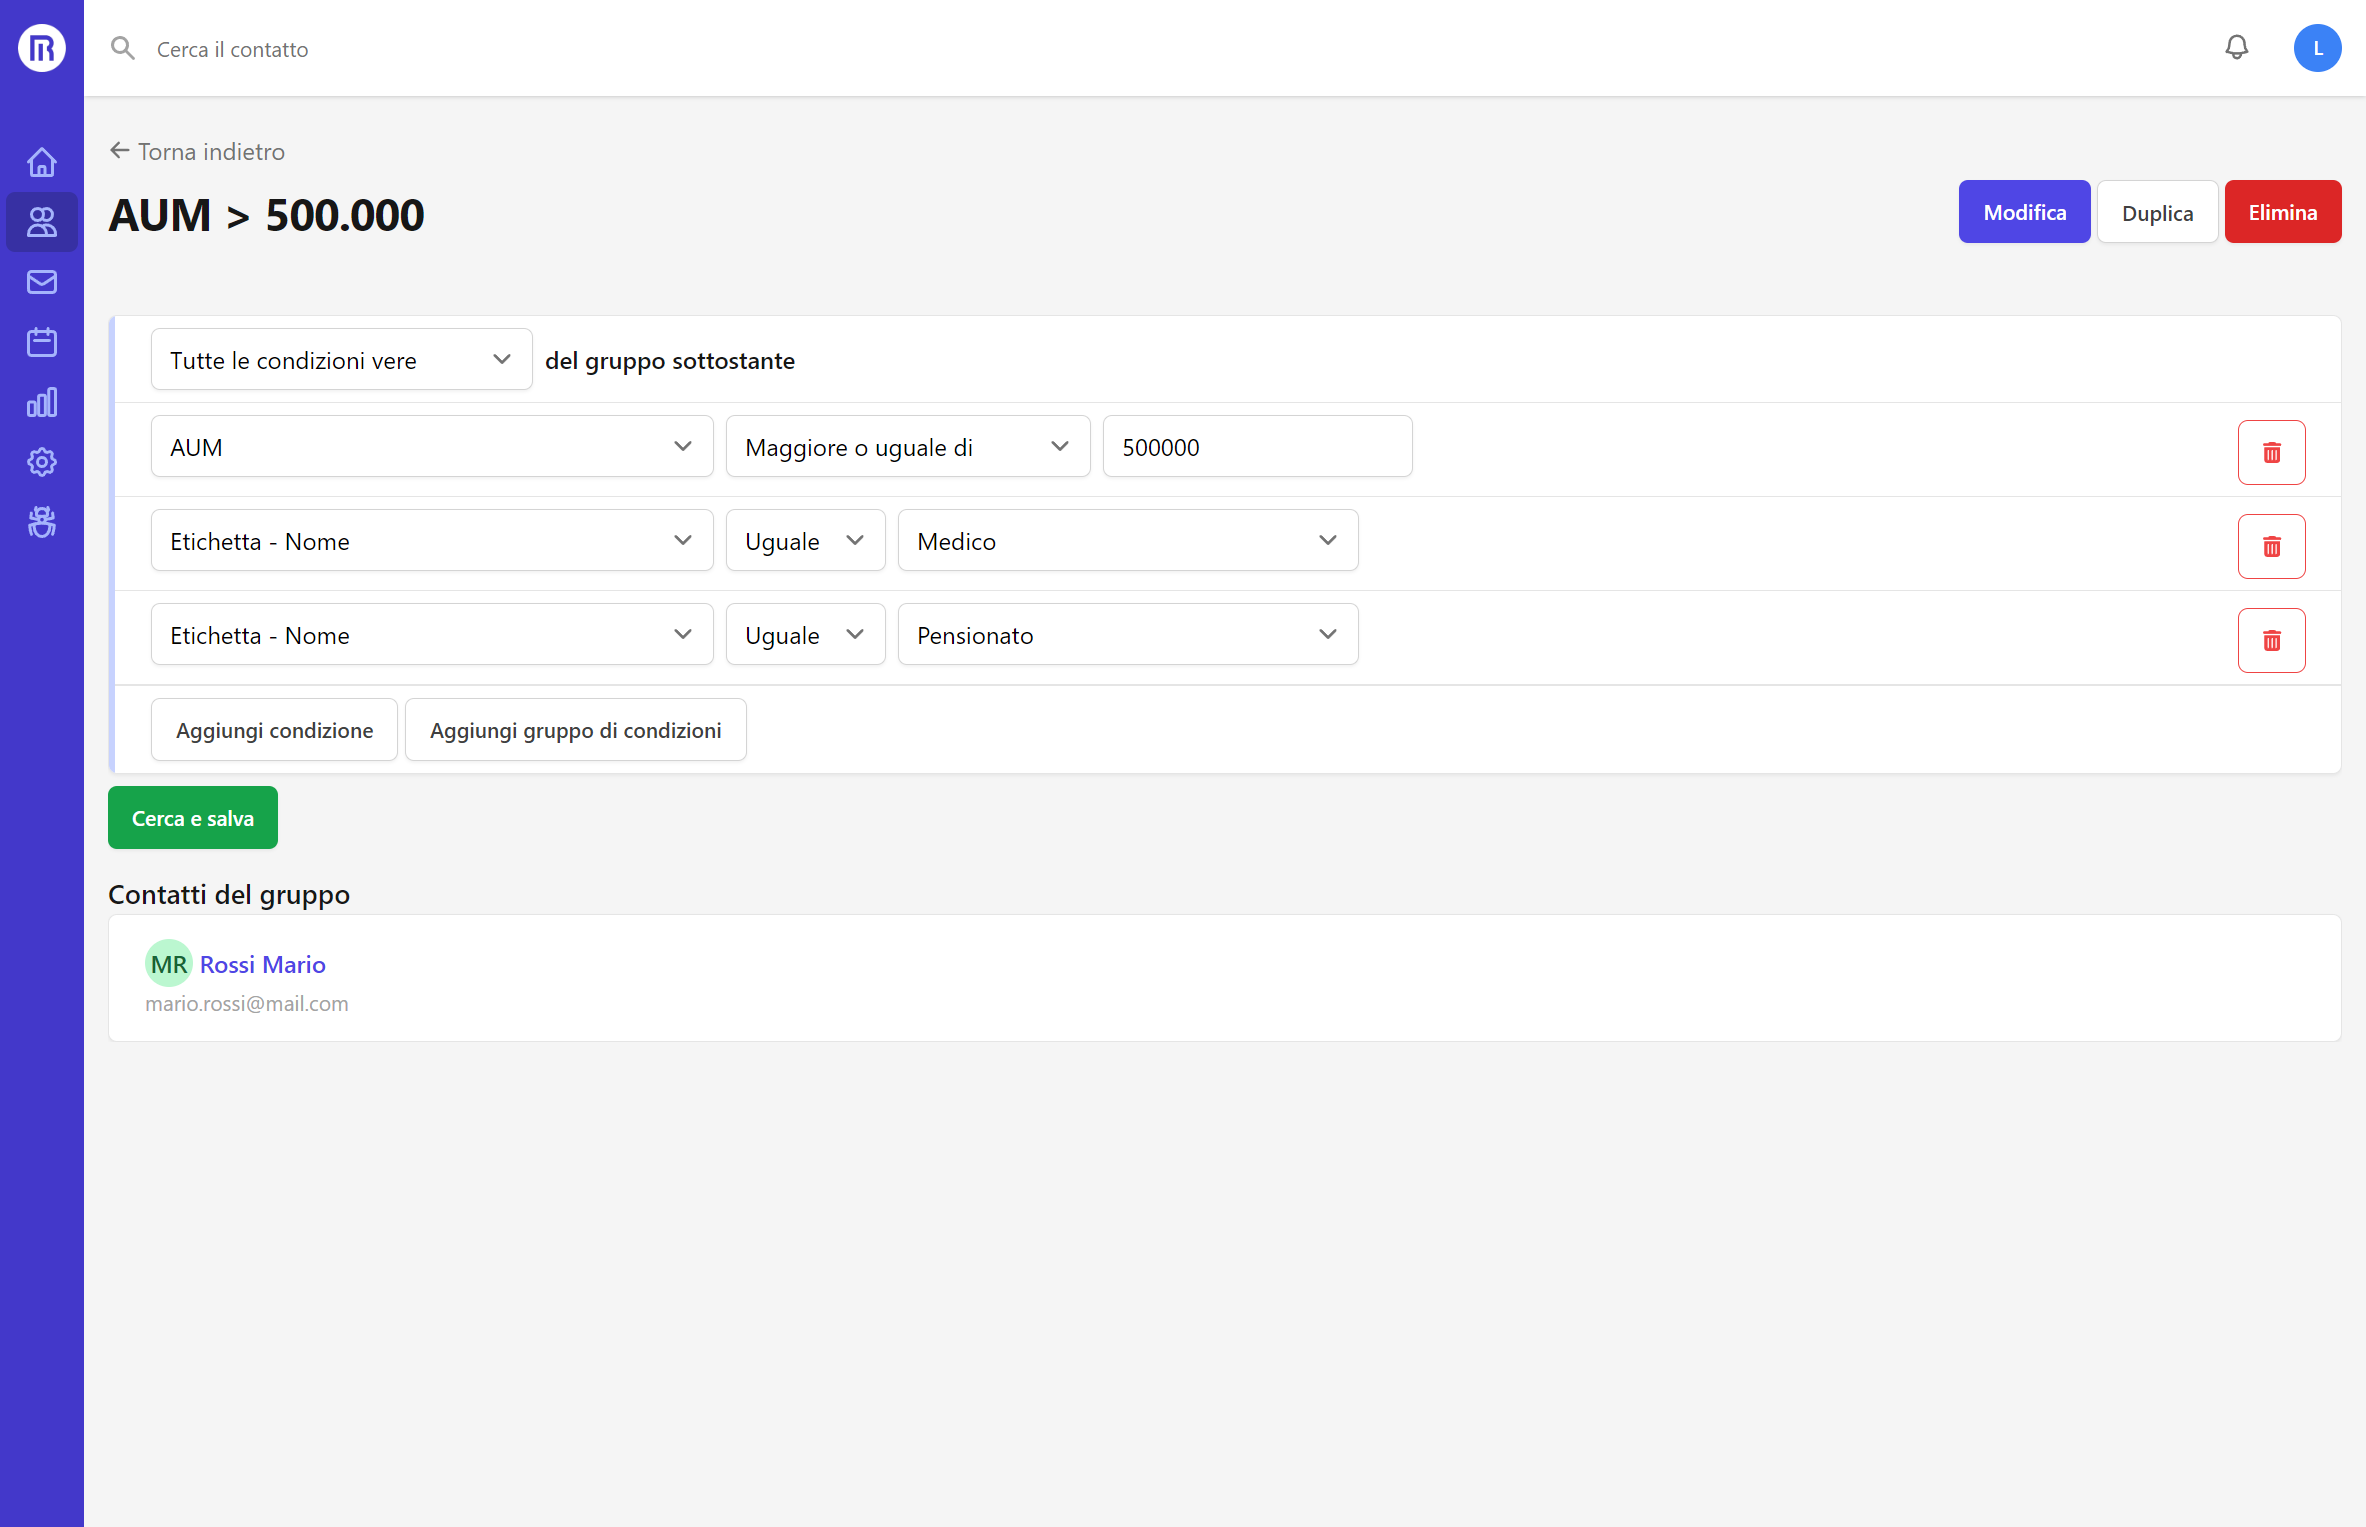Open notifications bell icon
Viewport: 2366px width, 1527px height.
[2236, 48]
